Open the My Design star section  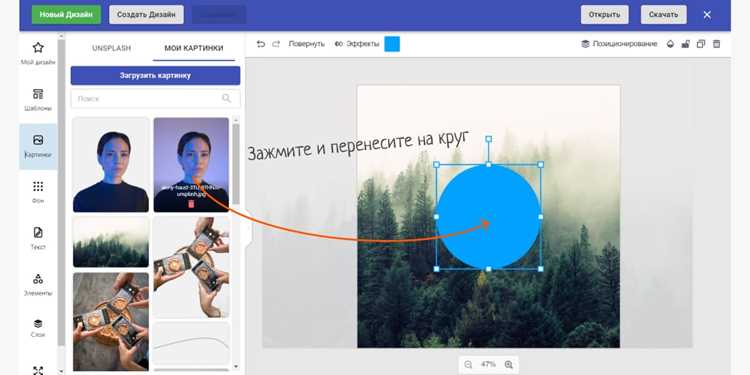coord(38,53)
